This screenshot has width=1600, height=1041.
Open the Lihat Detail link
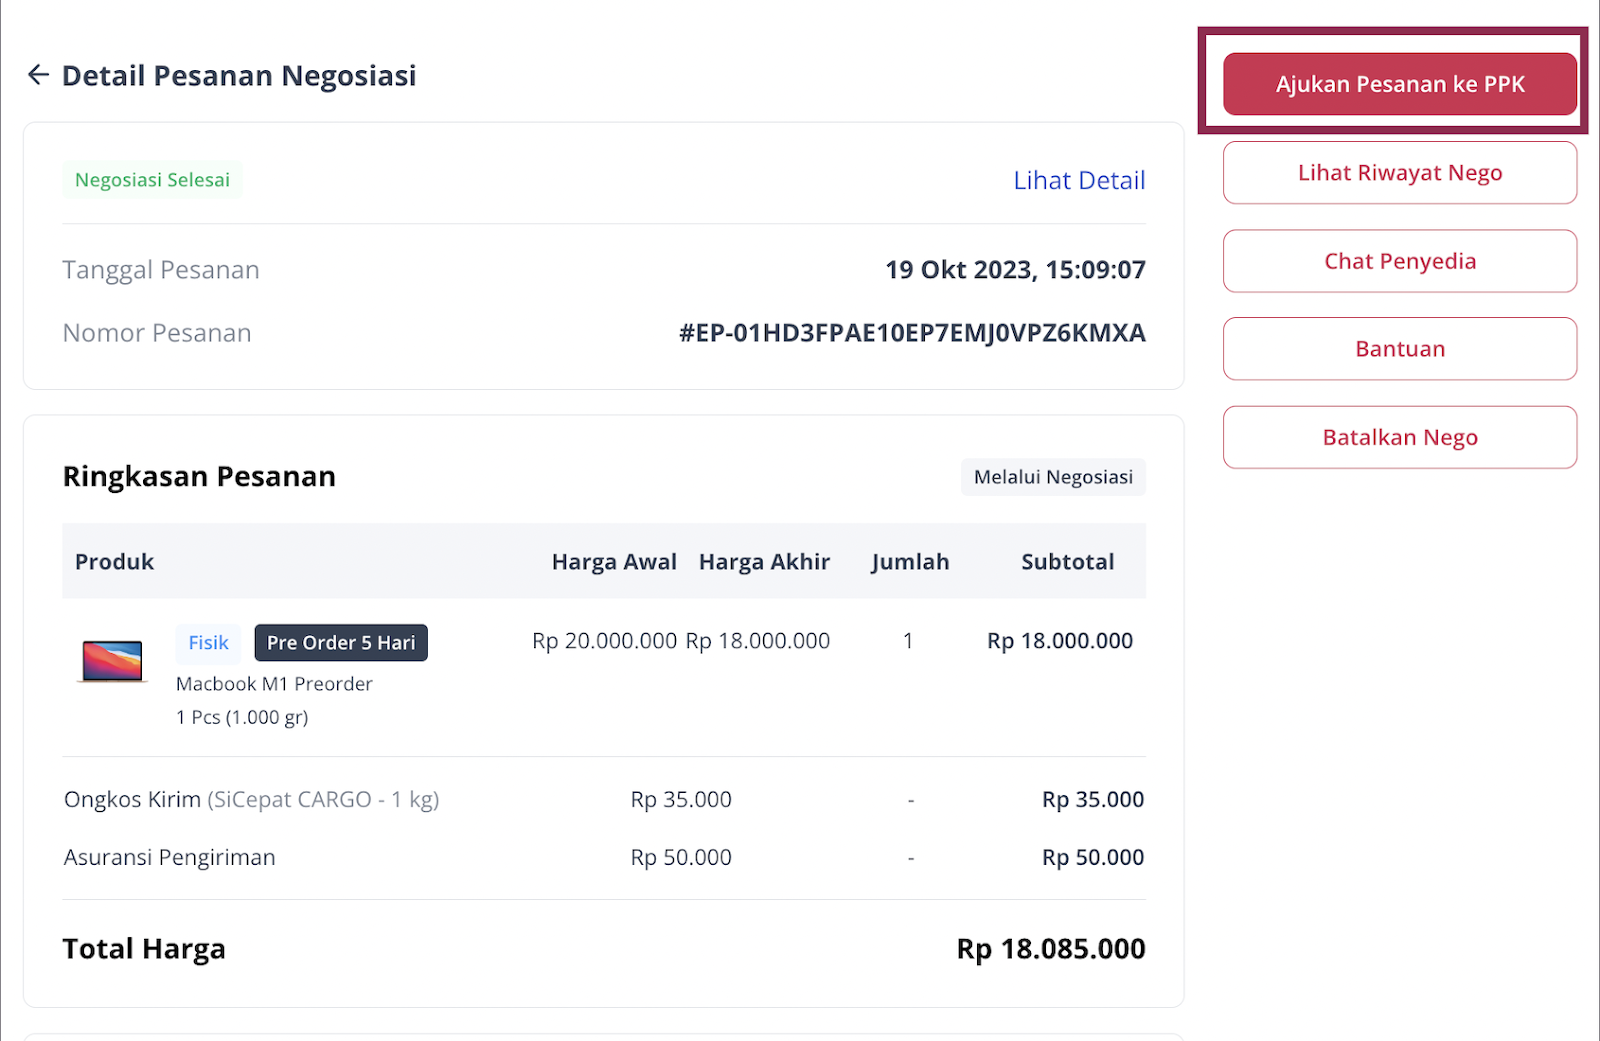[1079, 180]
